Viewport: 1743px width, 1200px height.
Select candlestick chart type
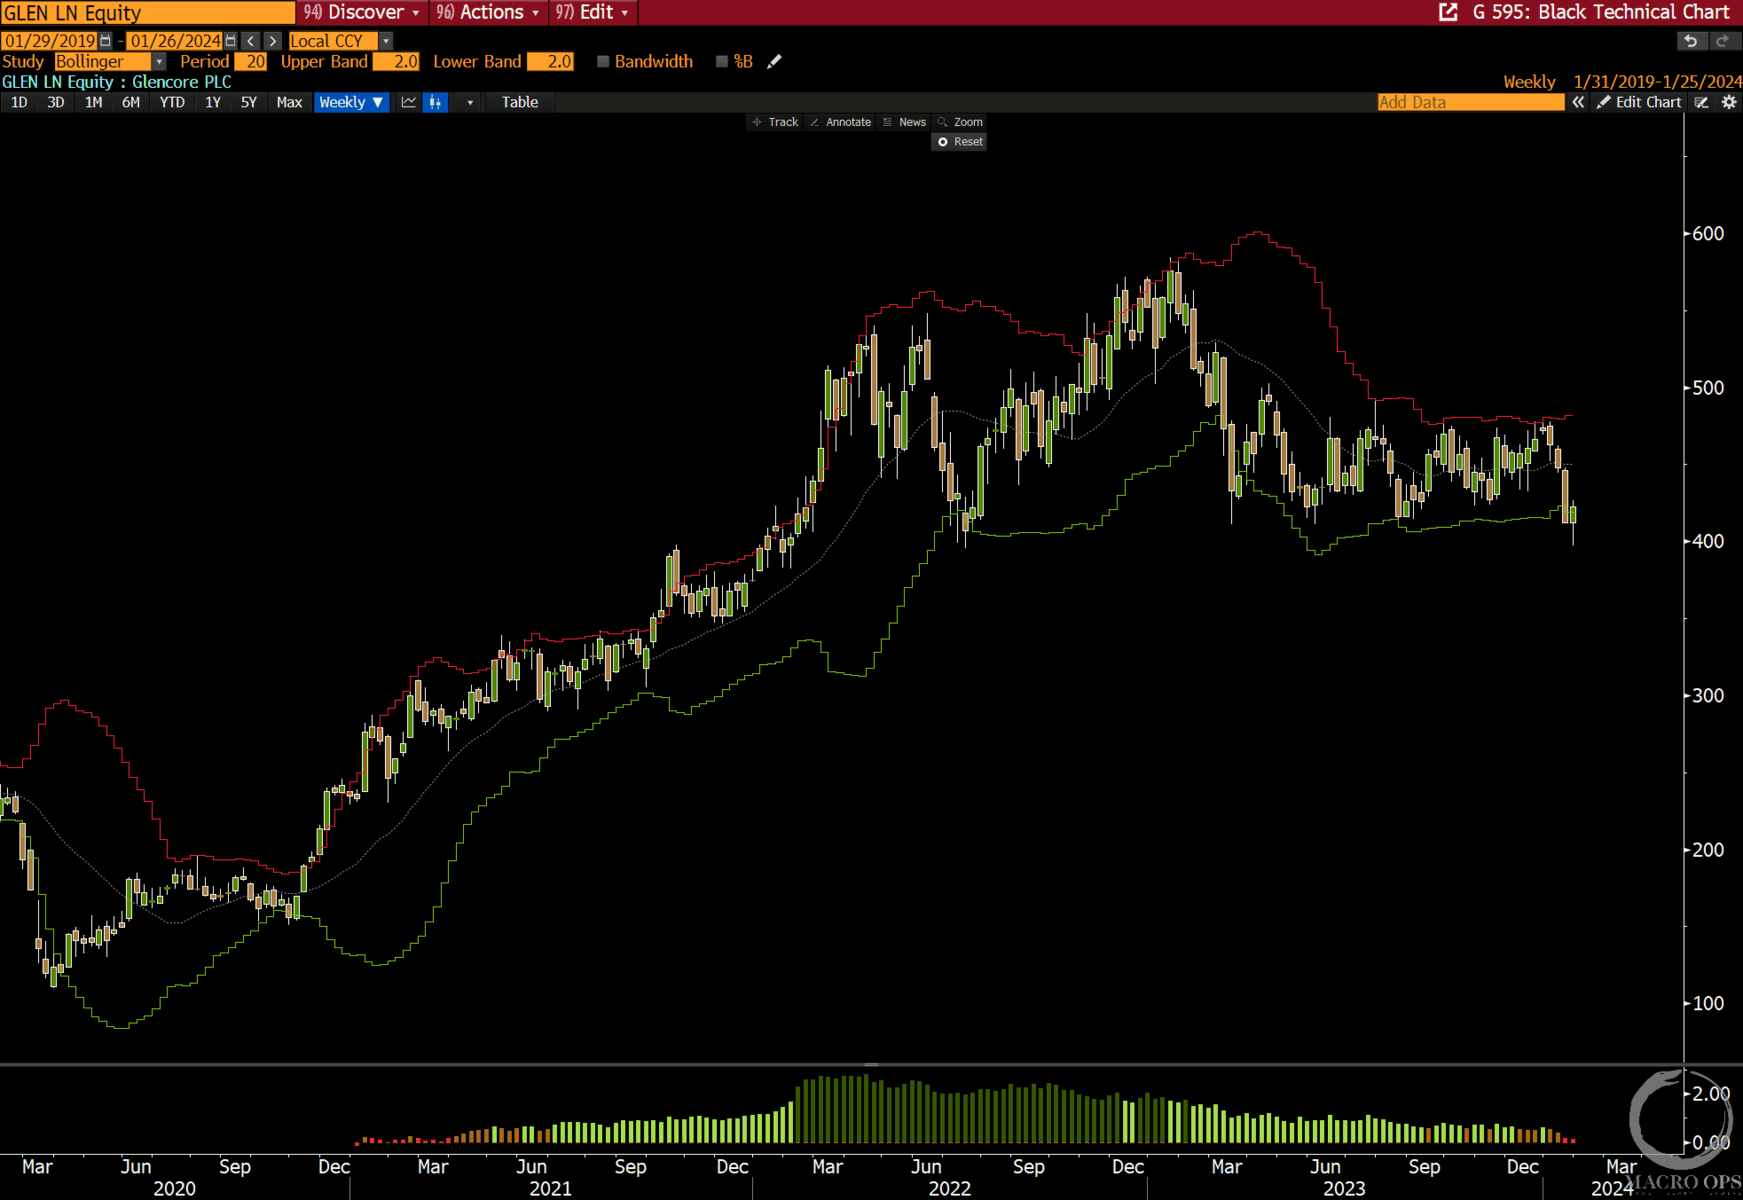coord(435,102)
